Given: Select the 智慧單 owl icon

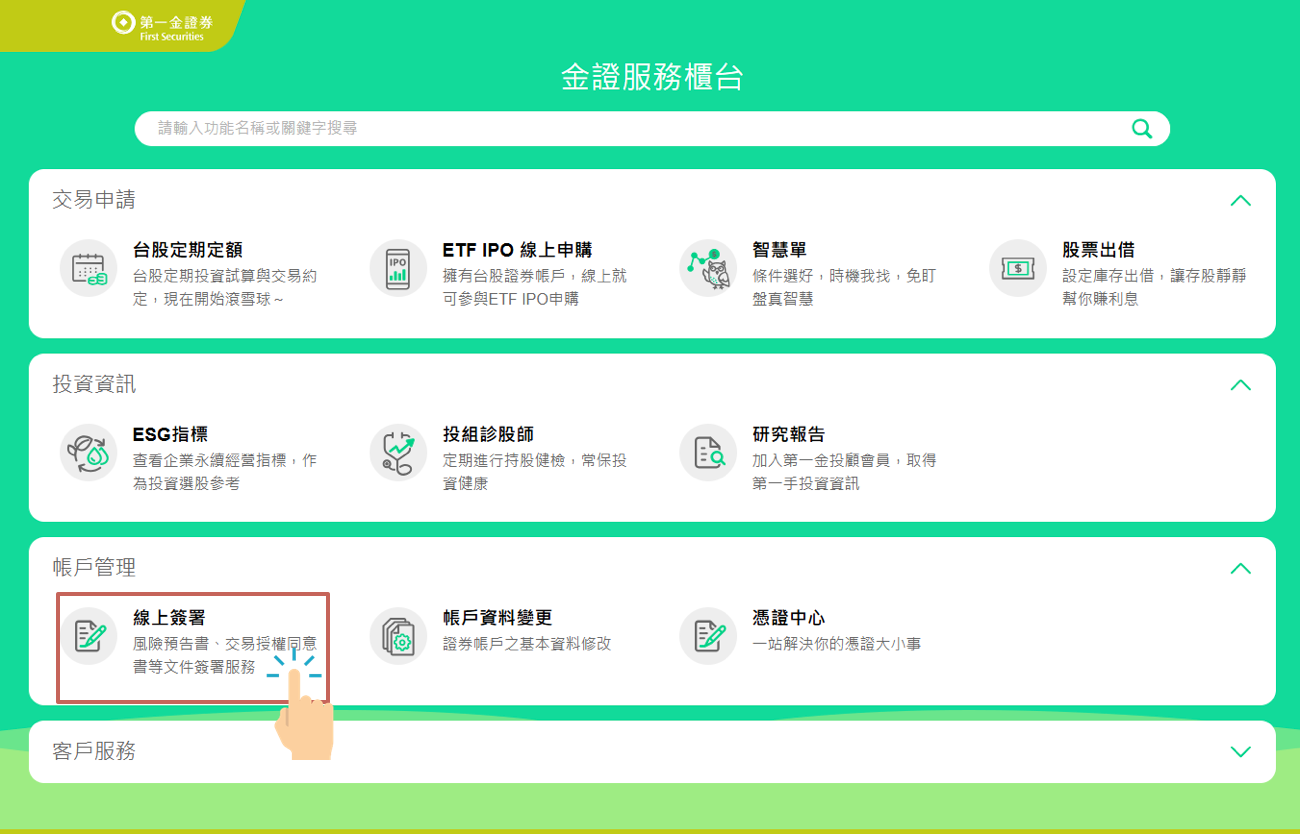Looking at the screenshot, I should point(708,268).
